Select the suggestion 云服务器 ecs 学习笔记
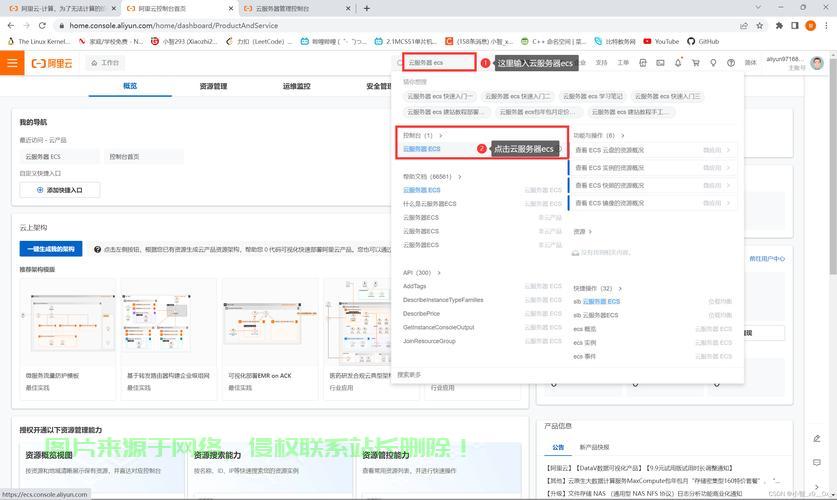837x500 pixels. pyautogui.click(x=593, y=97)
